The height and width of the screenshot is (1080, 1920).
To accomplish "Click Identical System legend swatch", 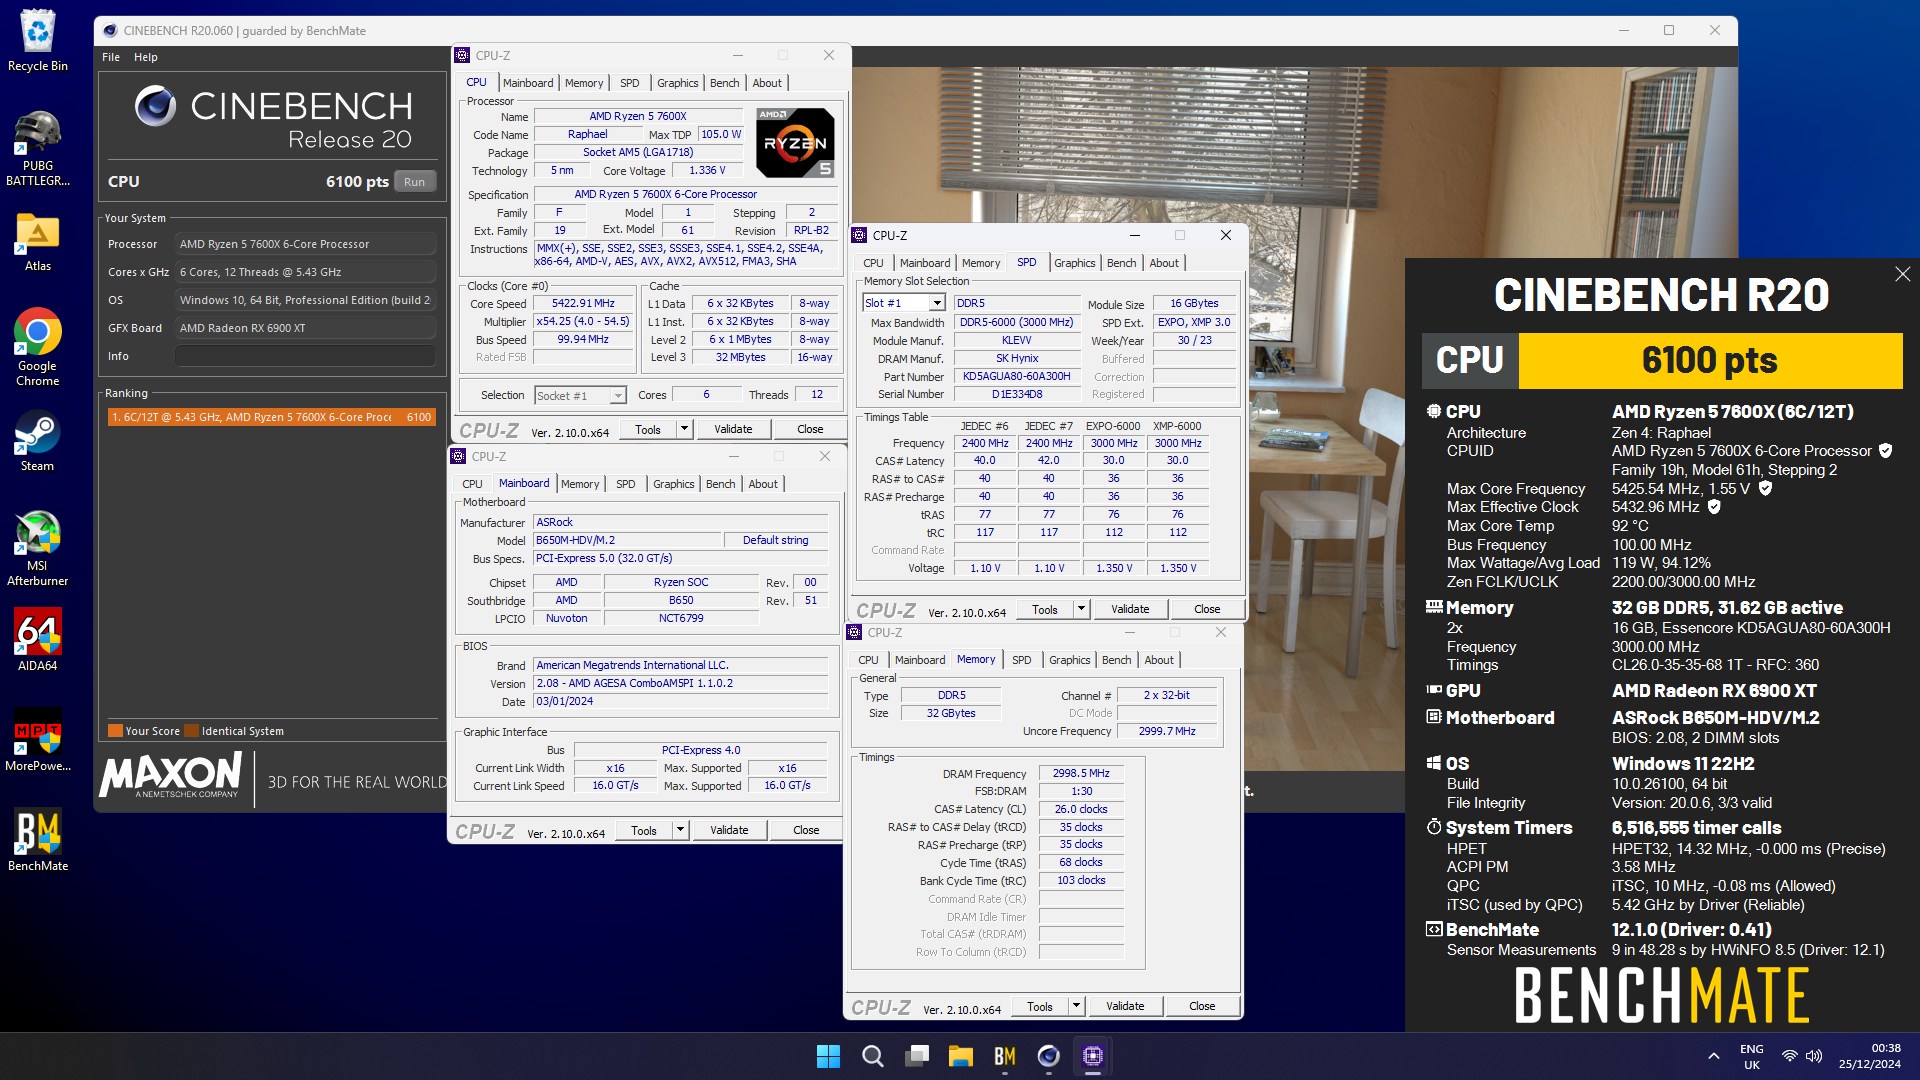I will pos(192,731).
